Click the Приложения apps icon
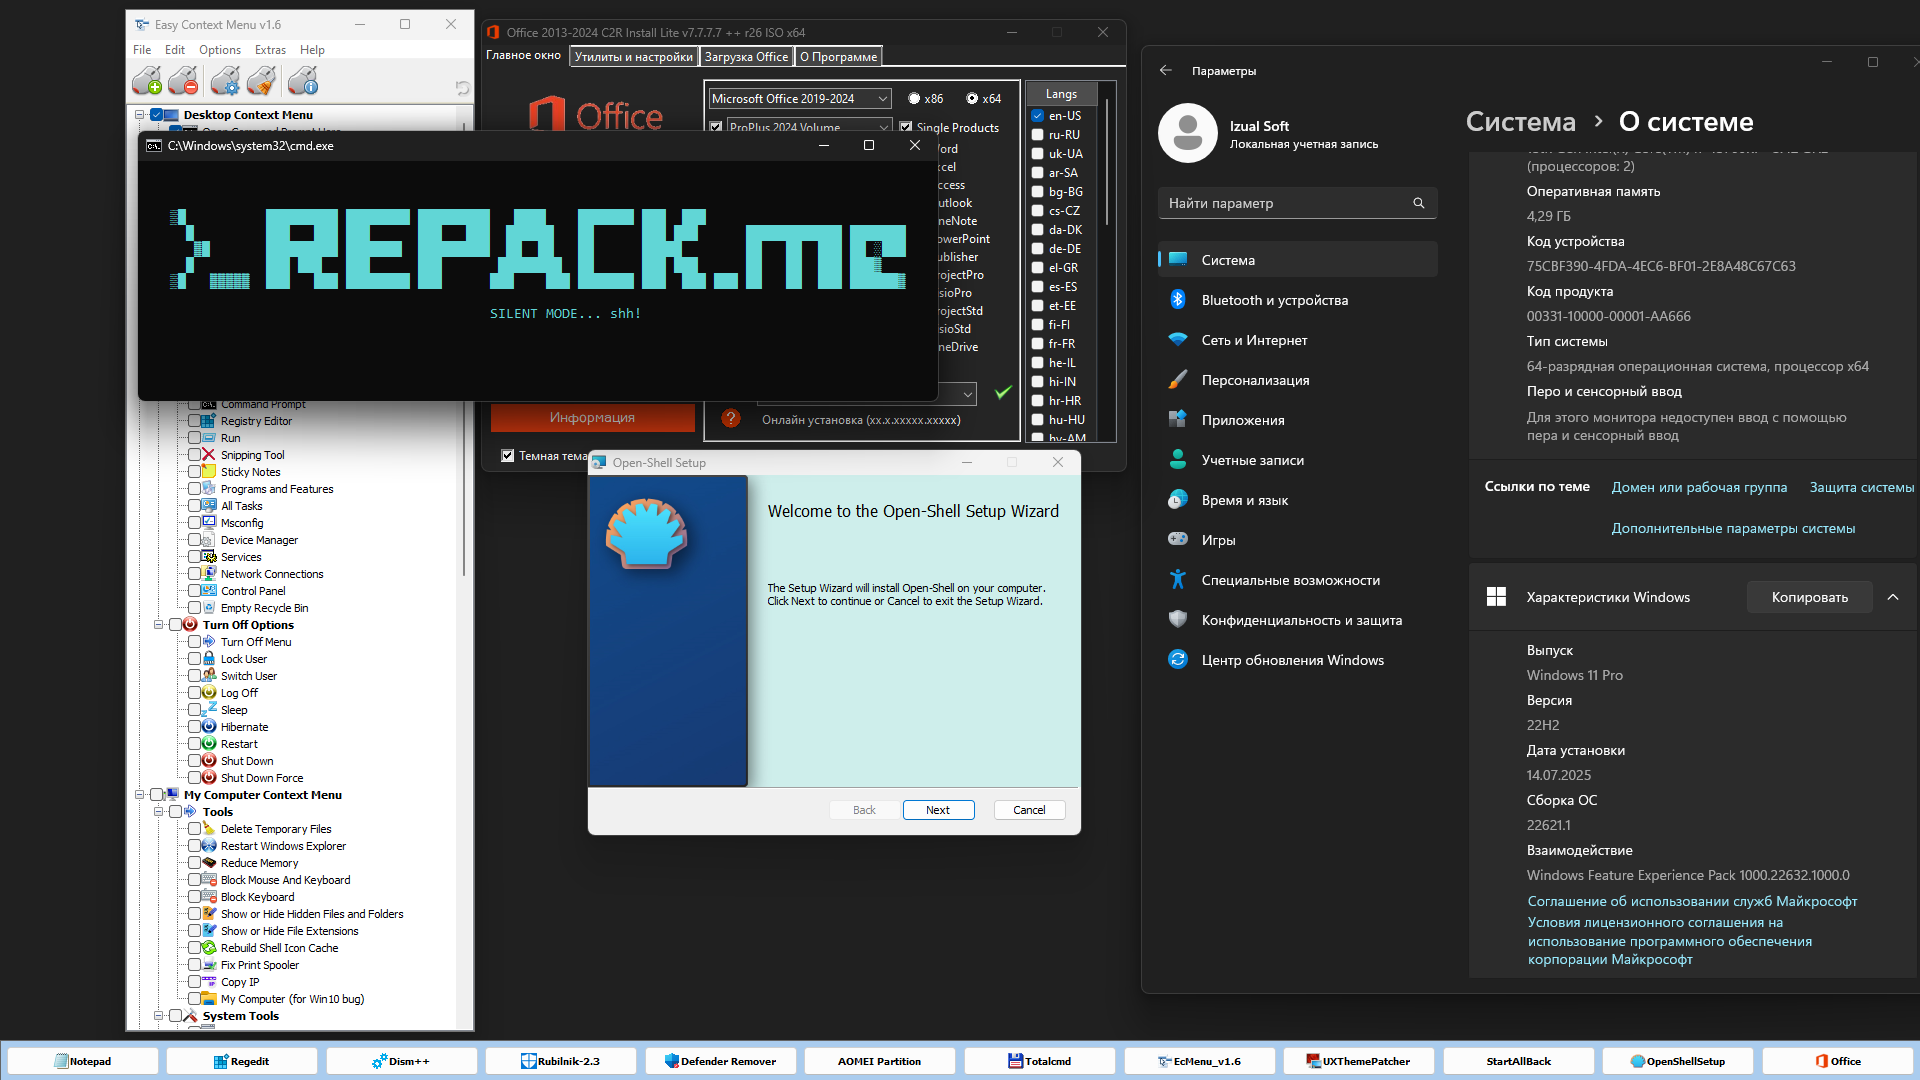Screen dimensions: 1920x1080 (1178, 420)
